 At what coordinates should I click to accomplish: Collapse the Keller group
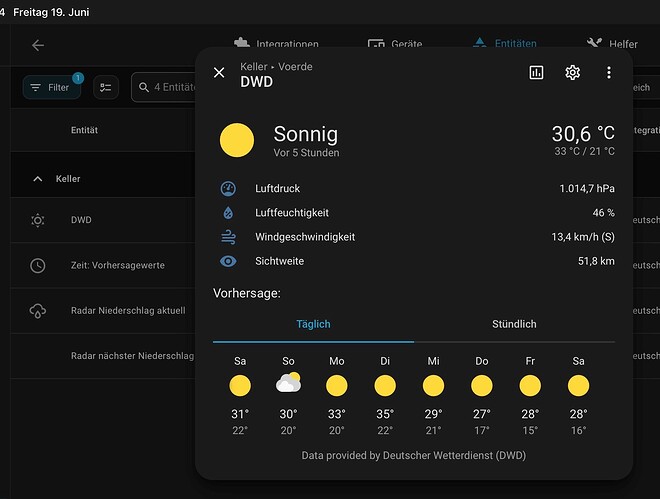[37, 179]
